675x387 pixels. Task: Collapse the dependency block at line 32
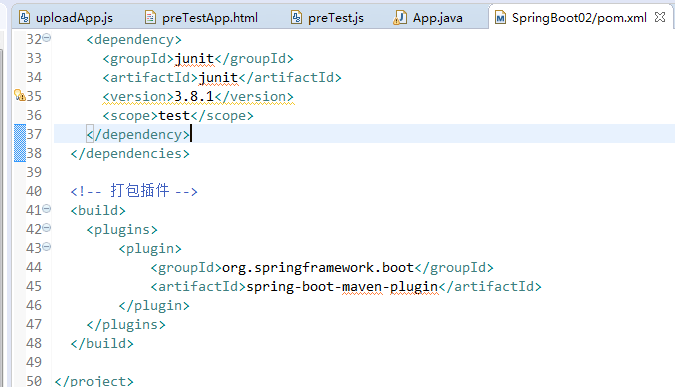[x=46, y=37]
